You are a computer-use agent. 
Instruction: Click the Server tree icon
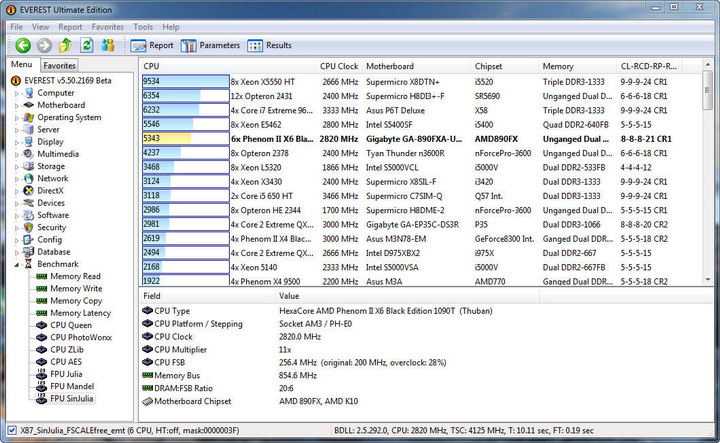click(x=29, y=129)
